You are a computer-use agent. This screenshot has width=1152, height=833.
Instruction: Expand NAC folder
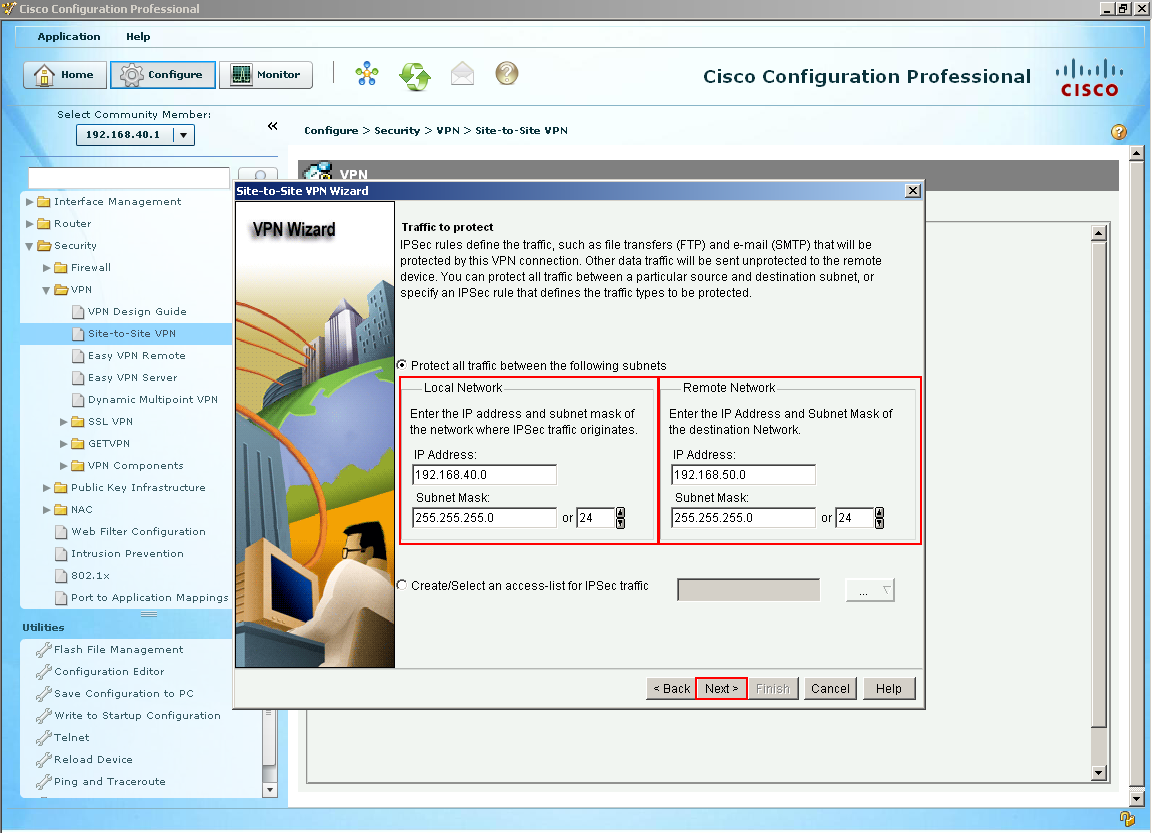pos(46,510)
